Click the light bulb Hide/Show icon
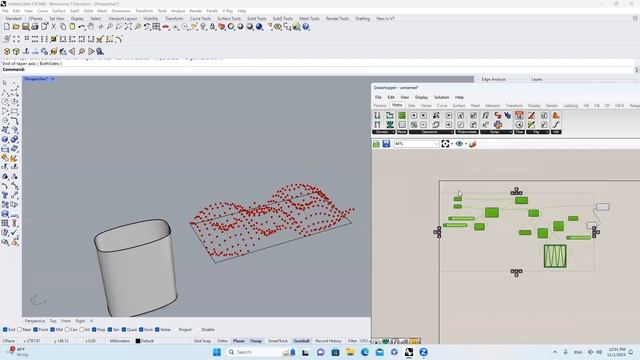This screenshot has width=640, height=360. pos(203,27)
